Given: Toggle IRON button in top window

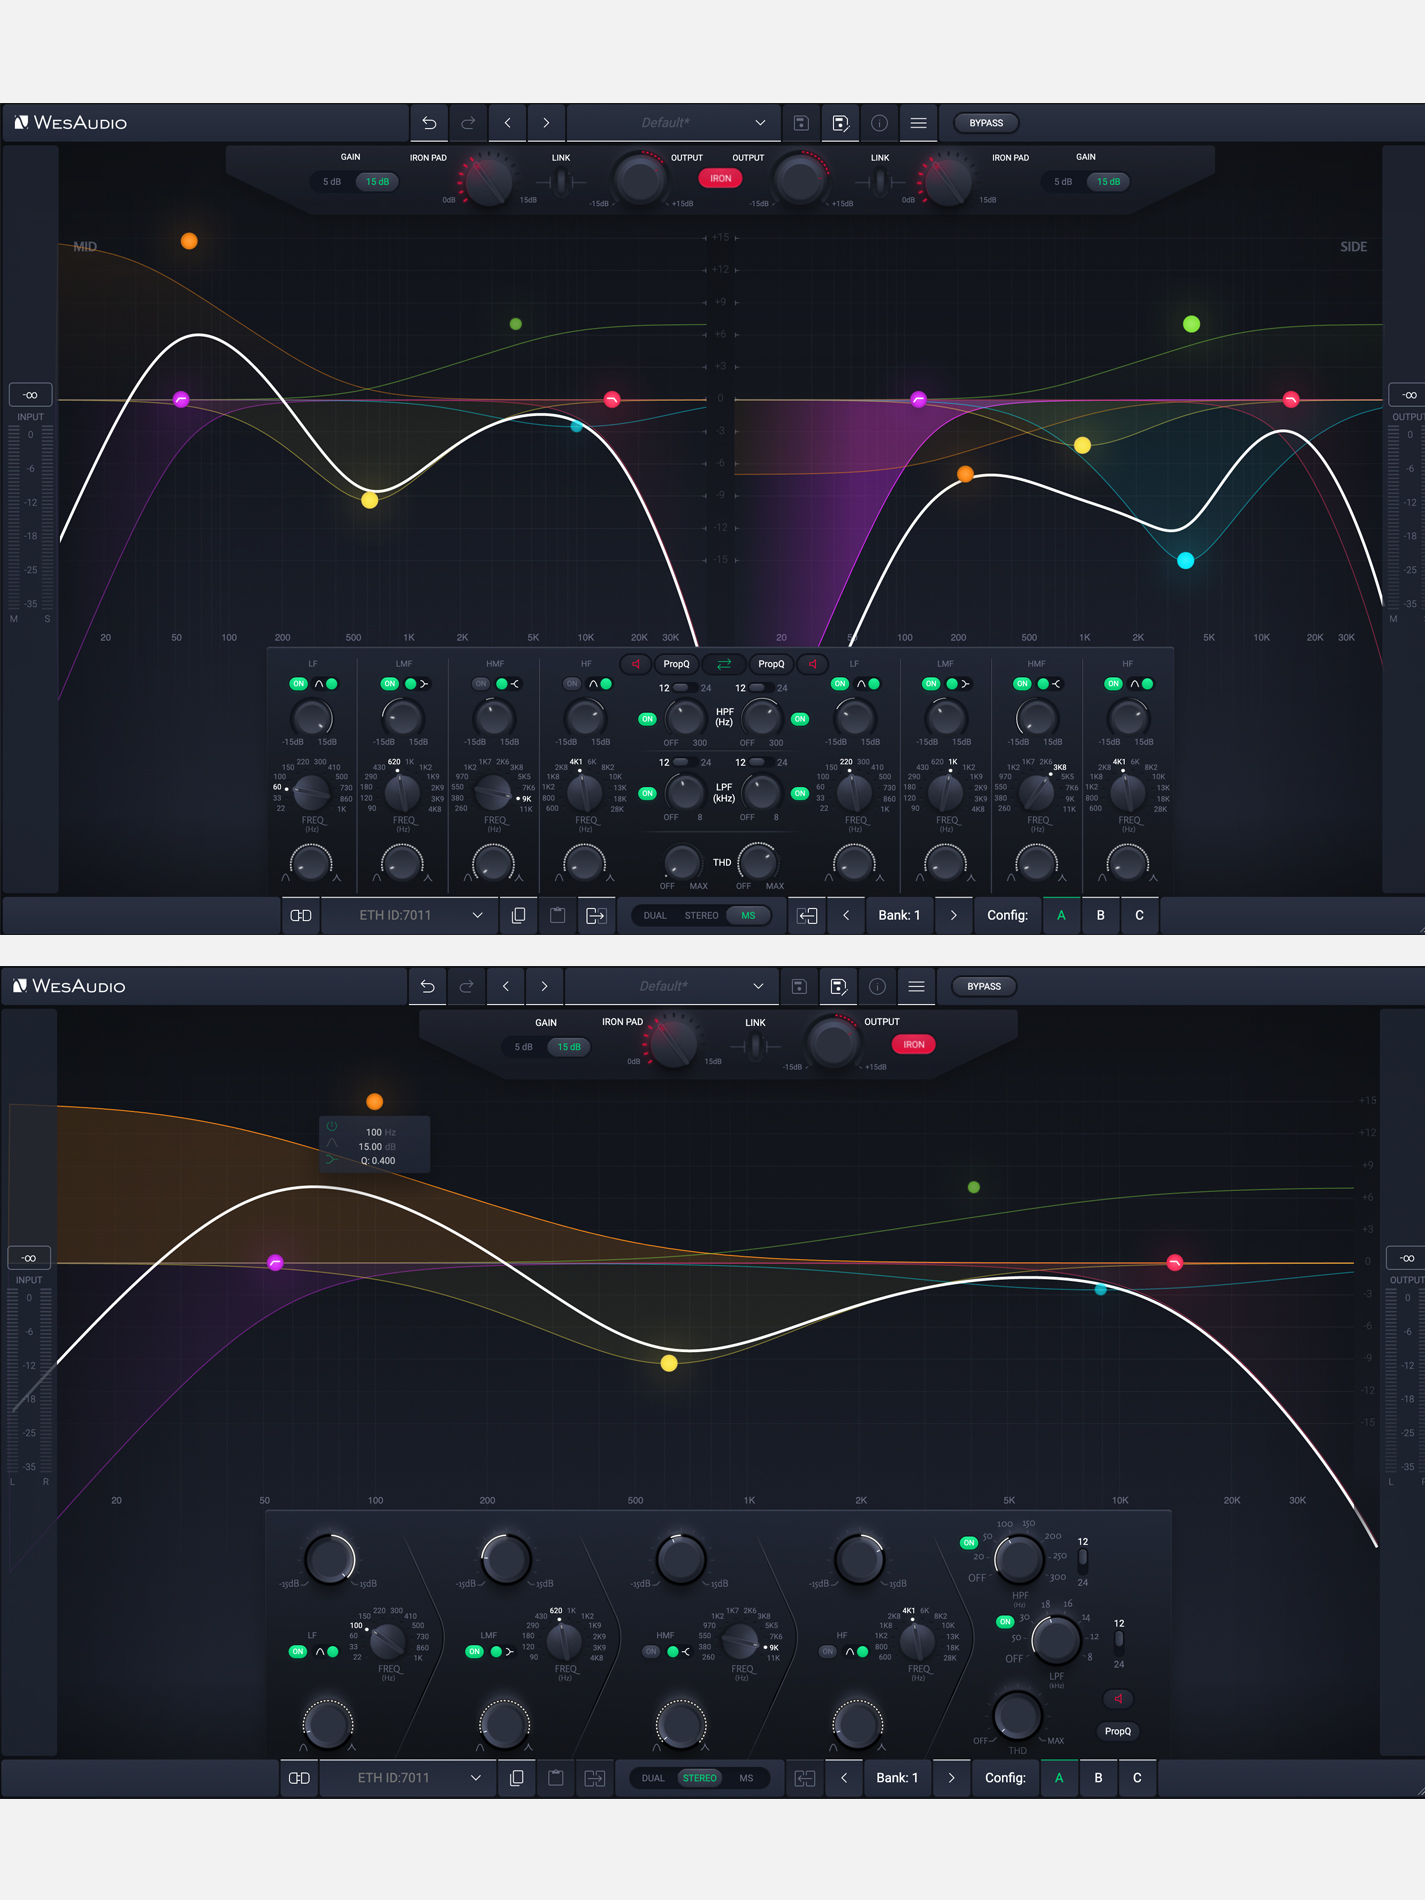Looking at the screenshot, I should pyautogui.click(x=721, y=178).
